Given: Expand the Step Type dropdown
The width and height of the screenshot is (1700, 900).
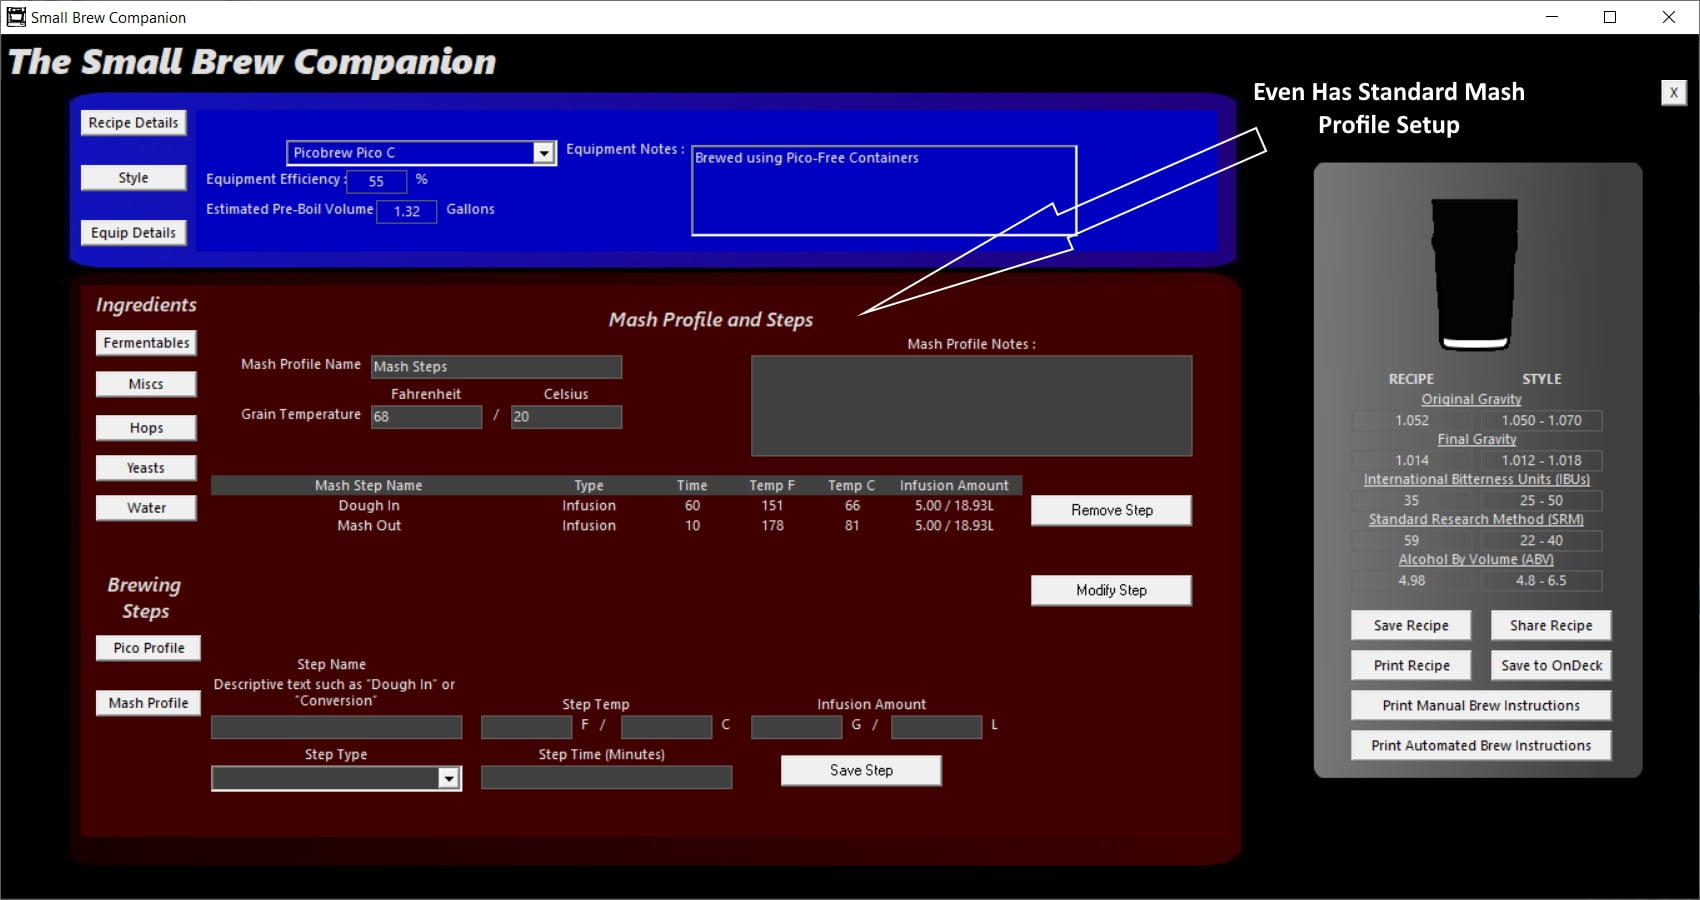Looking at the screenshot, I should click(x=449, y=778).
